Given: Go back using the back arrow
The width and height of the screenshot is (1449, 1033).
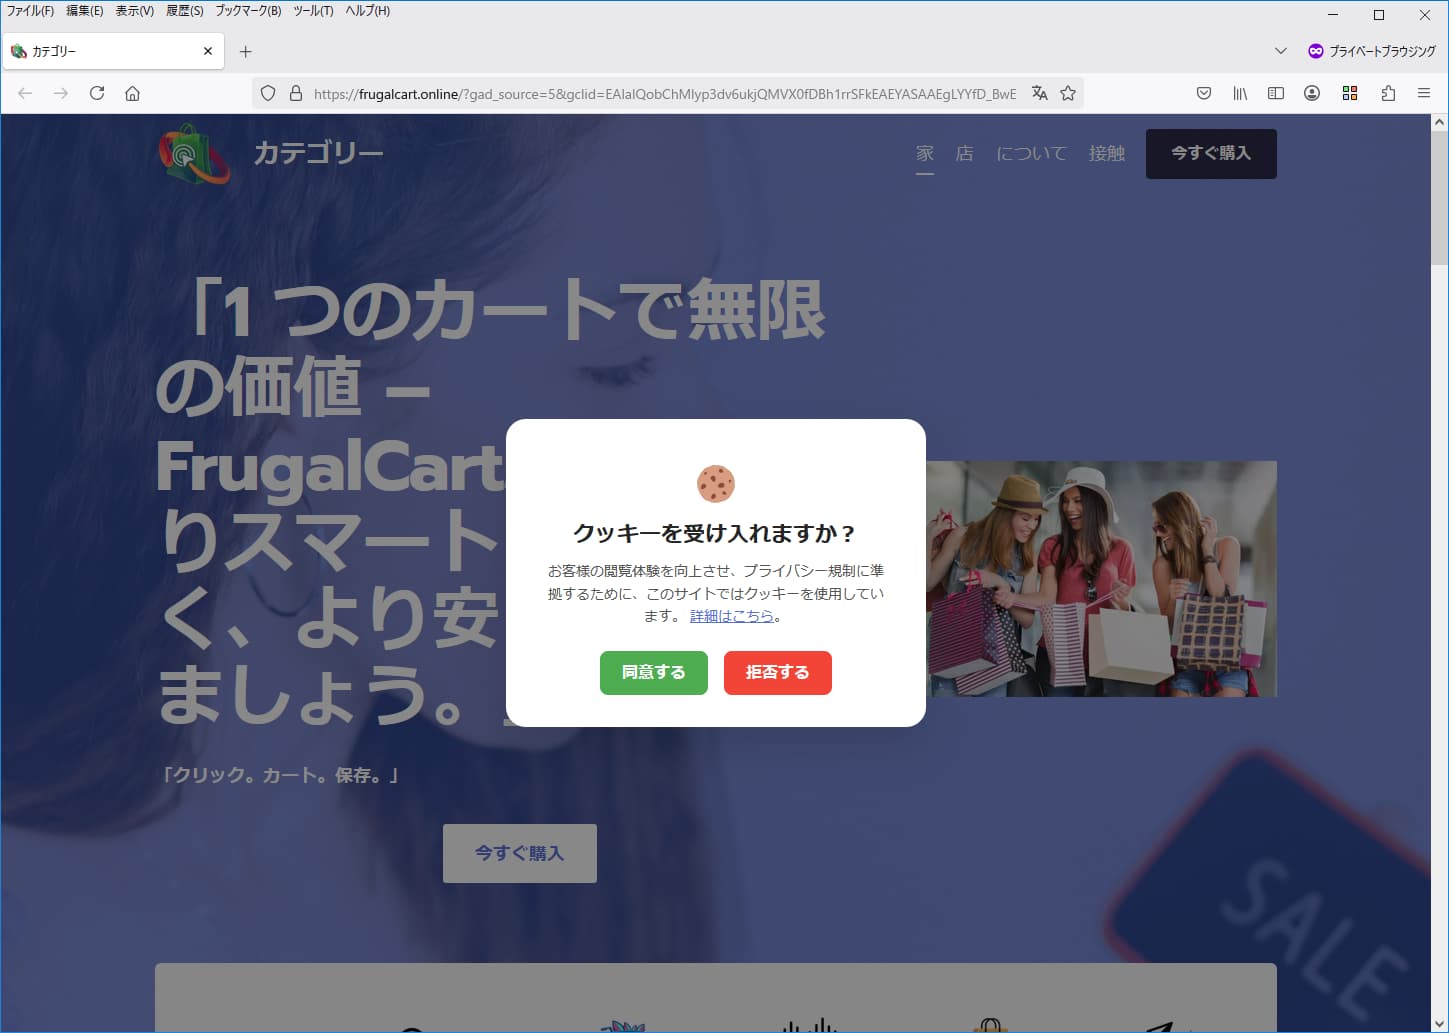Looking at the screenshot, I should point(25,93).
